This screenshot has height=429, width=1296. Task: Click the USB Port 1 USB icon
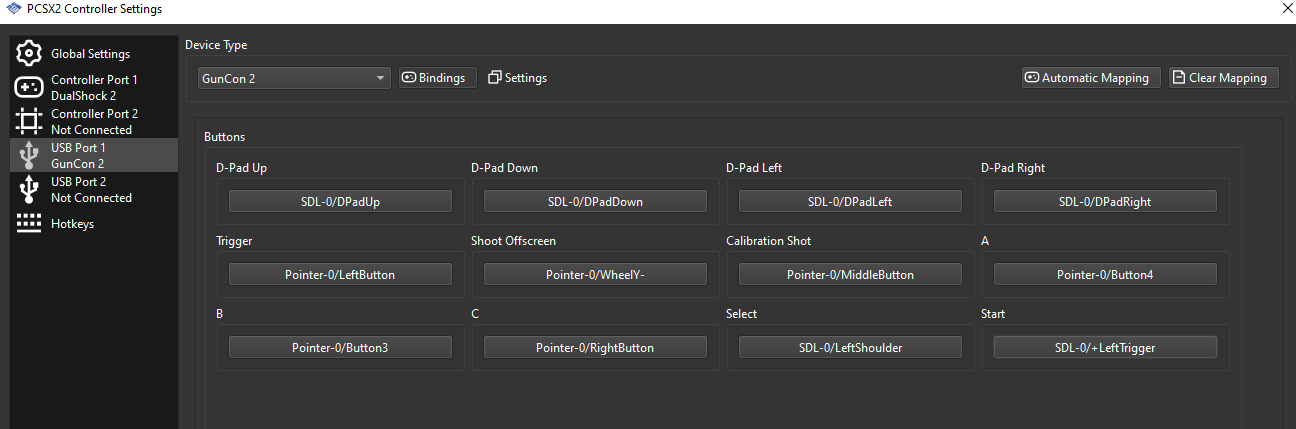click(x=29, y=156)
